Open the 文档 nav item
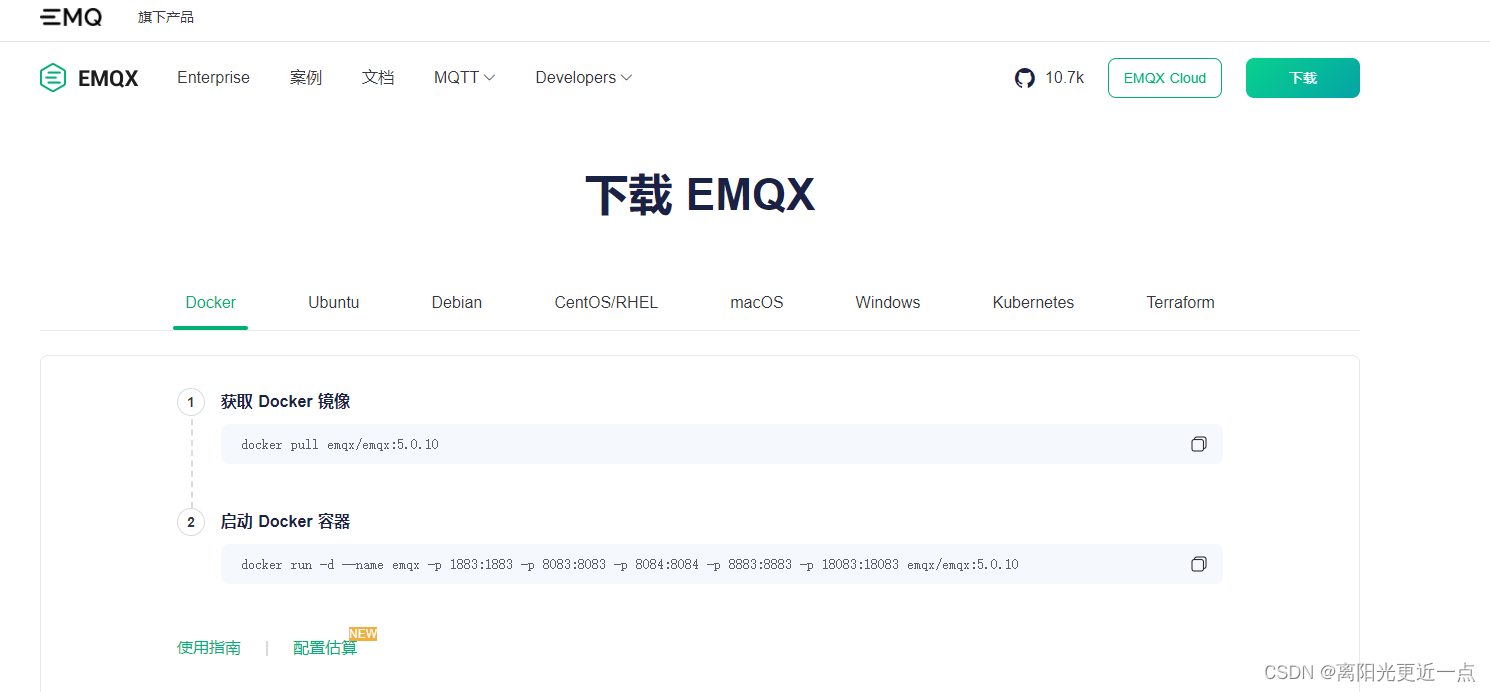This screenshot has height=692, width=1490. point(378,78)
